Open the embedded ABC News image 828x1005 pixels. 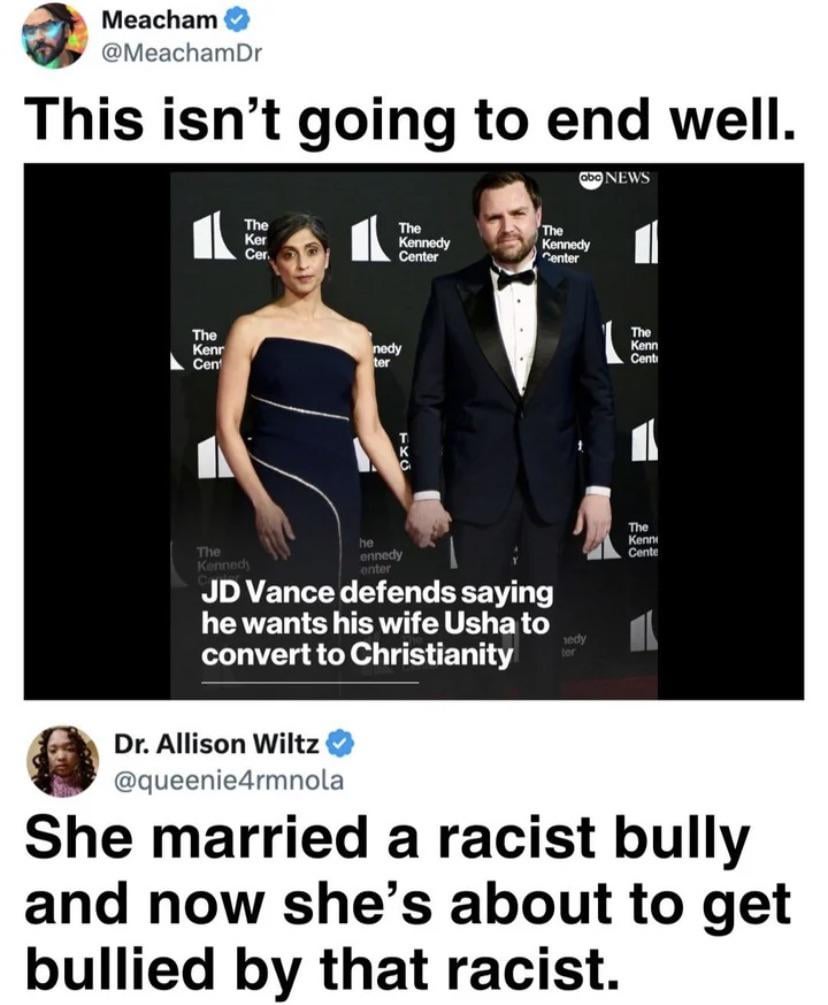[414, 431]
